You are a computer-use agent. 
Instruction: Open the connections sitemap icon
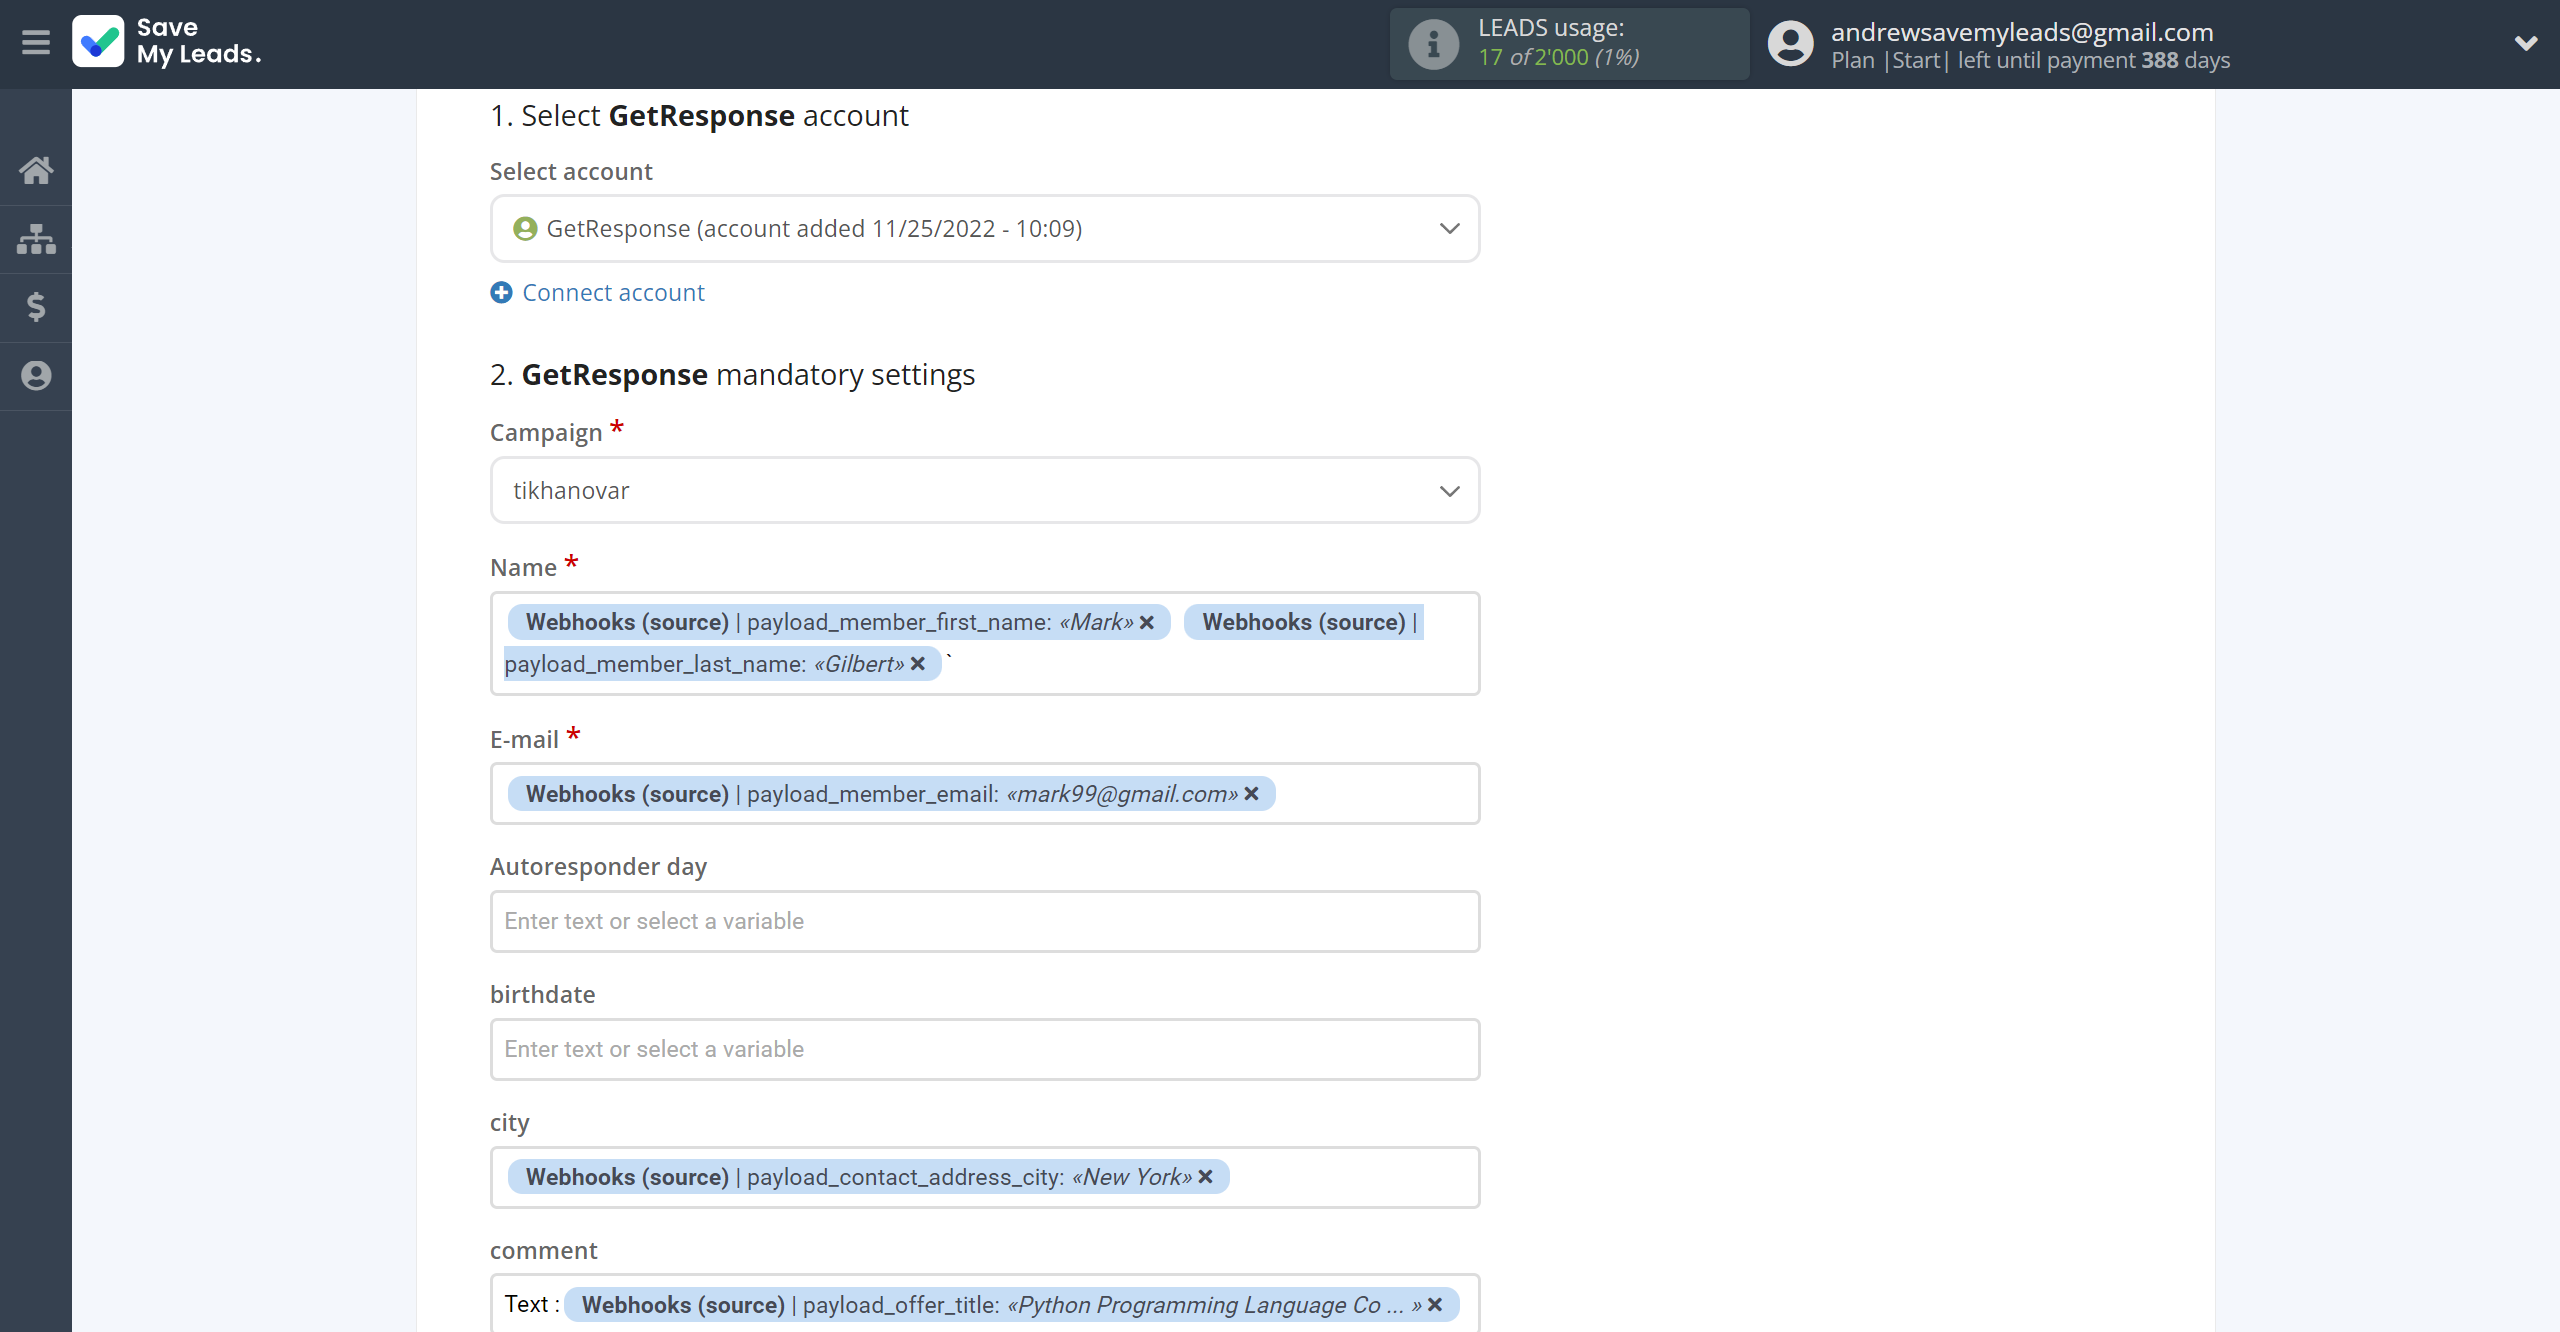pos(36,239)
